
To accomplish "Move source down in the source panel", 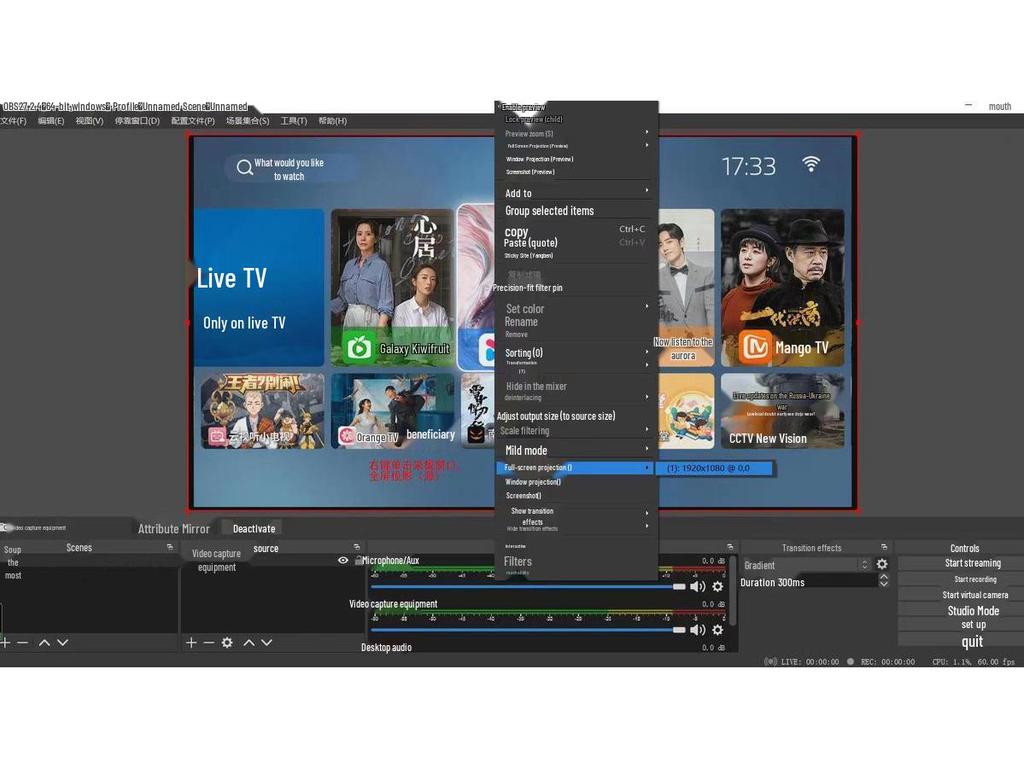I will pos(266,643).
